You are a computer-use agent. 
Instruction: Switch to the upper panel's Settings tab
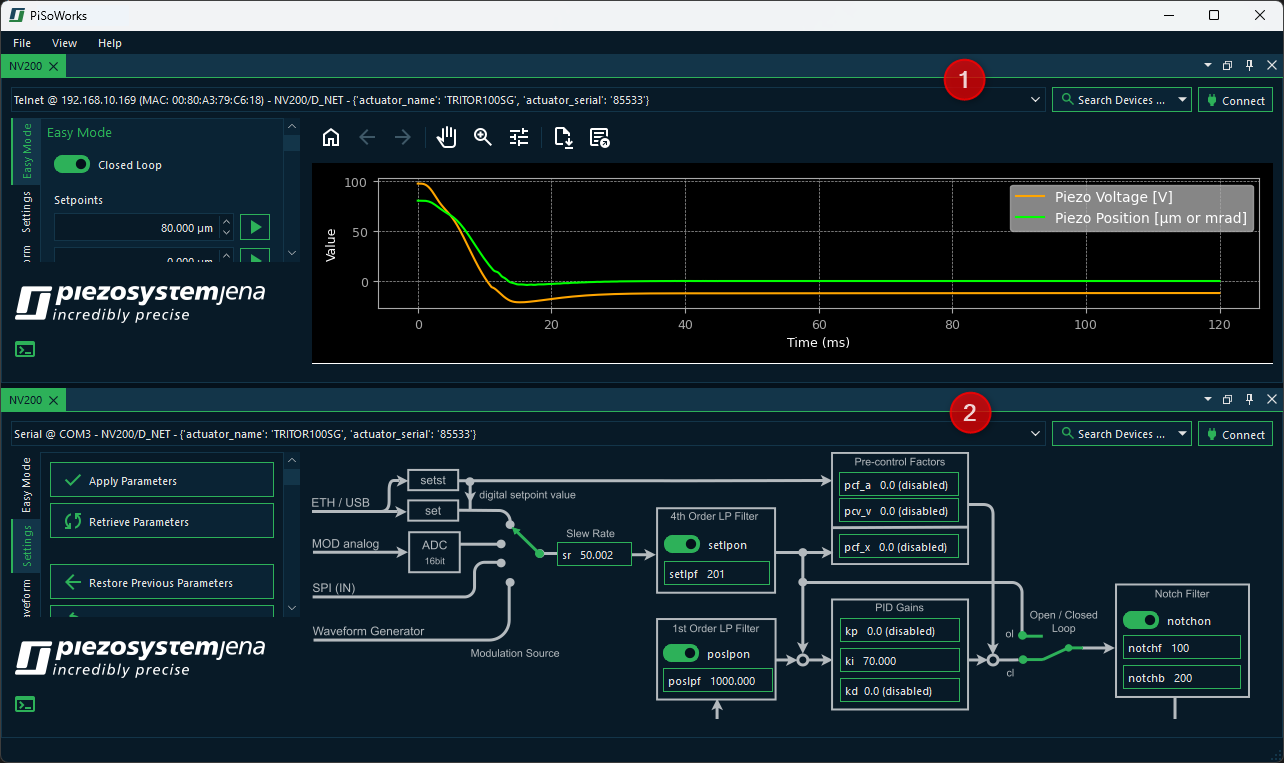click(x=27, y=212)
